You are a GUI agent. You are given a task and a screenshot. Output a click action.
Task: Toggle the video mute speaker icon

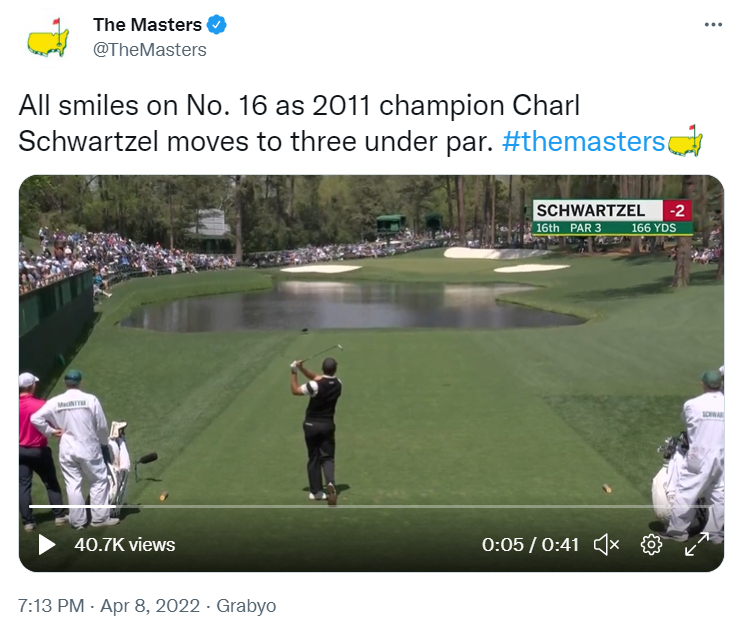point(606,545)
